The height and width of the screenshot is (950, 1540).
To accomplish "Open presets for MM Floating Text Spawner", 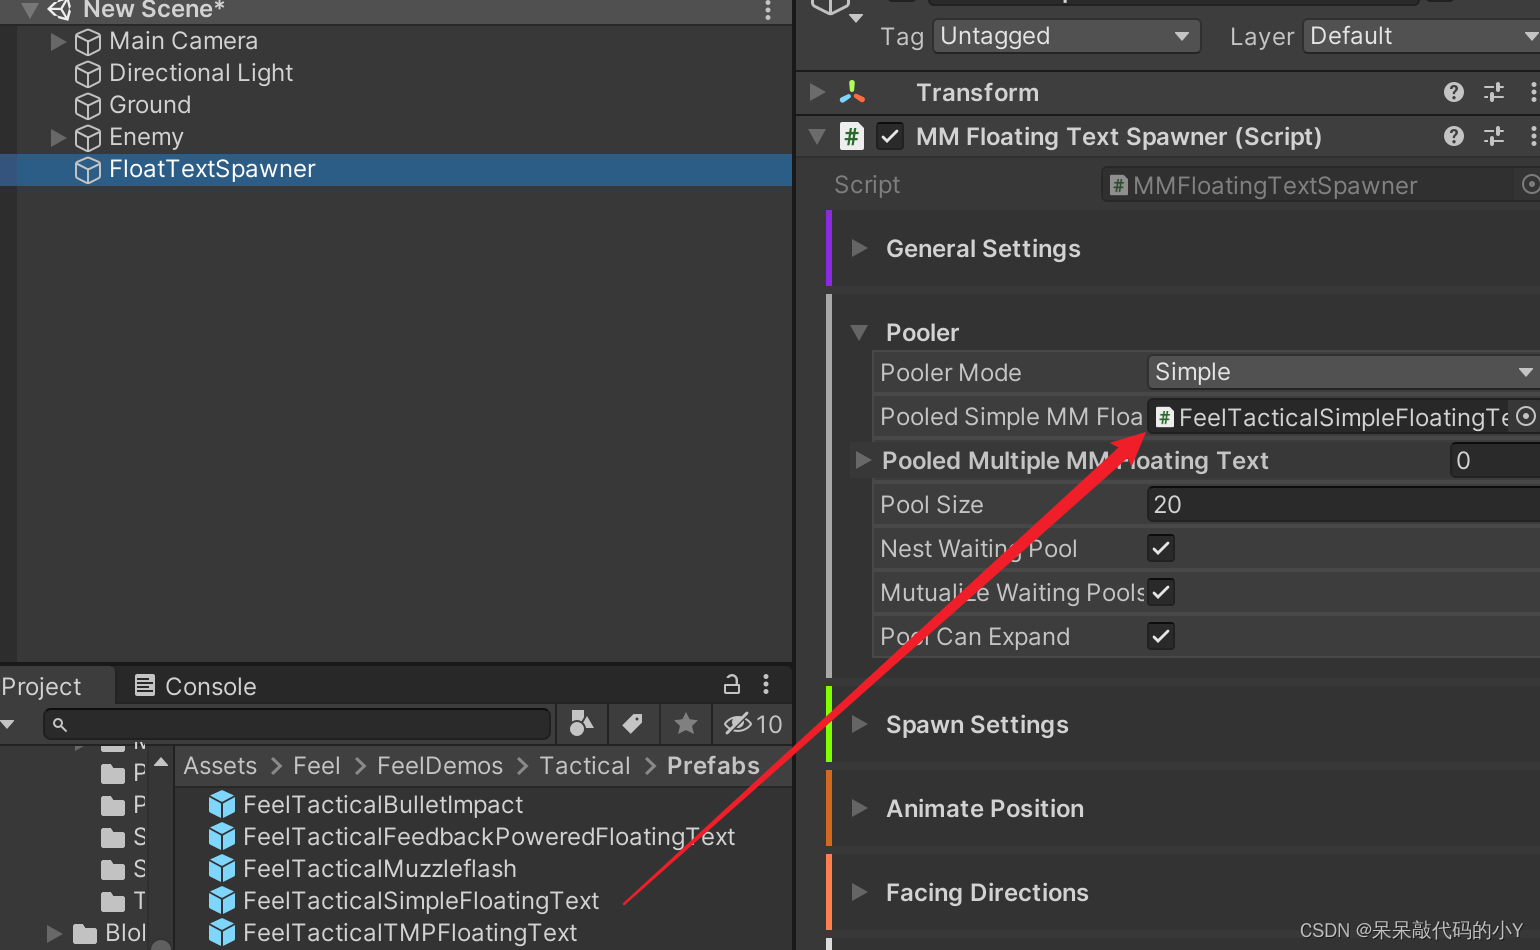I will click(x=1493, y=136).
